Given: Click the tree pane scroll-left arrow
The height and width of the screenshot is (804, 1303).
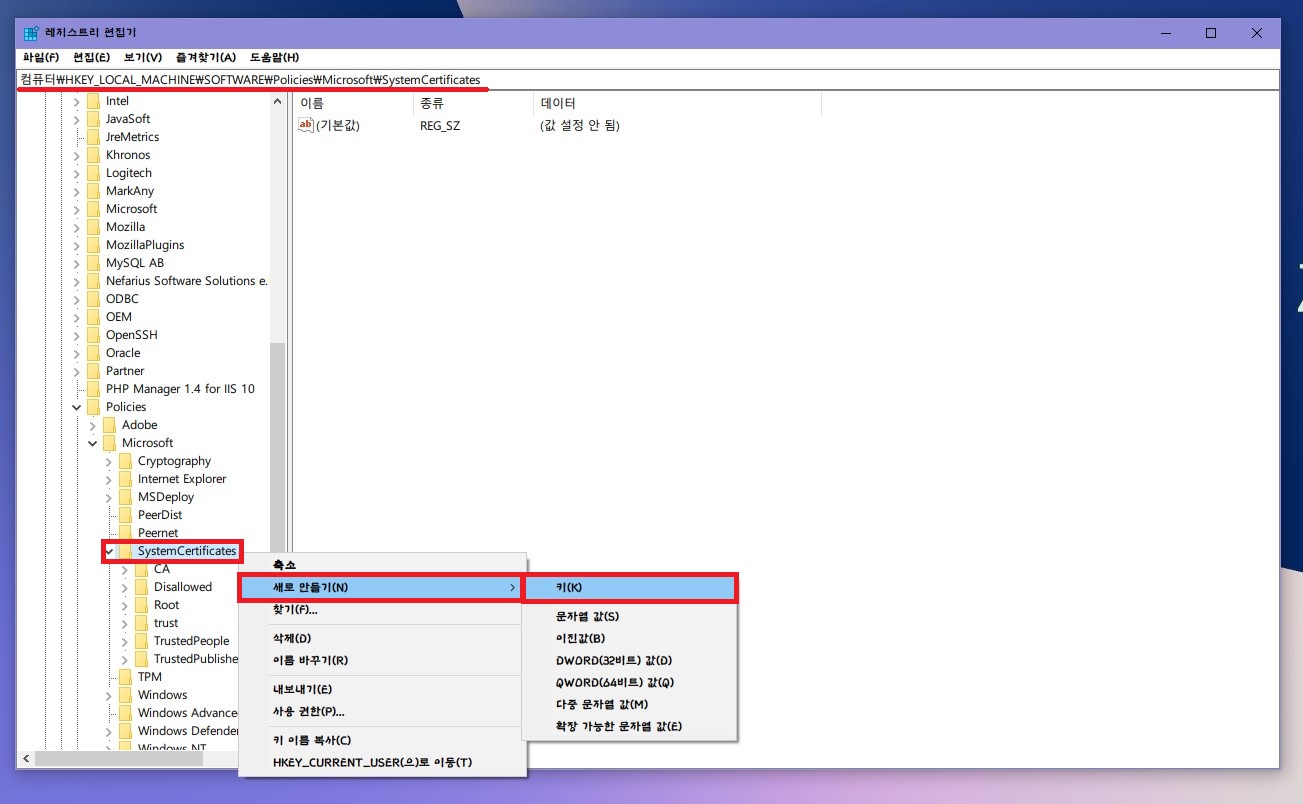Looking at the screenshot, I should pos(26,759).
